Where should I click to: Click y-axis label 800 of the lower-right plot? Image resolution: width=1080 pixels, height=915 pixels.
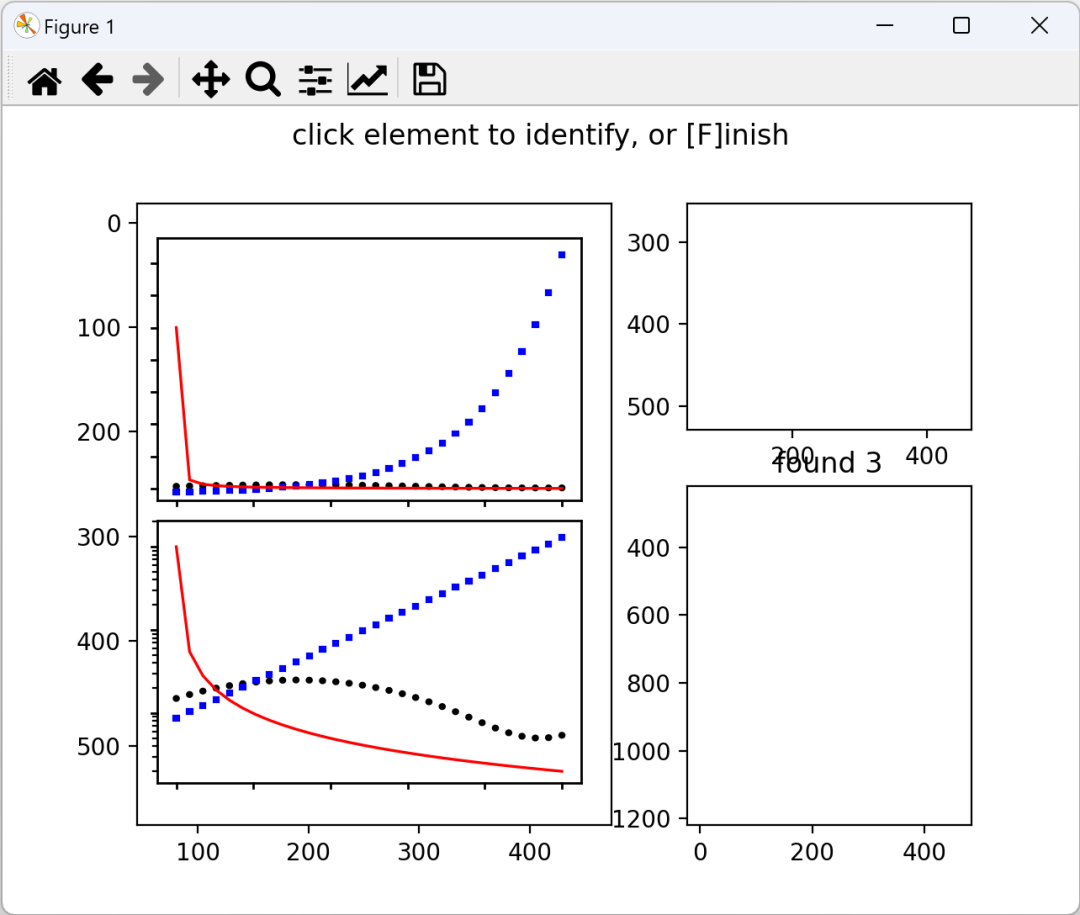click(648, 683)
